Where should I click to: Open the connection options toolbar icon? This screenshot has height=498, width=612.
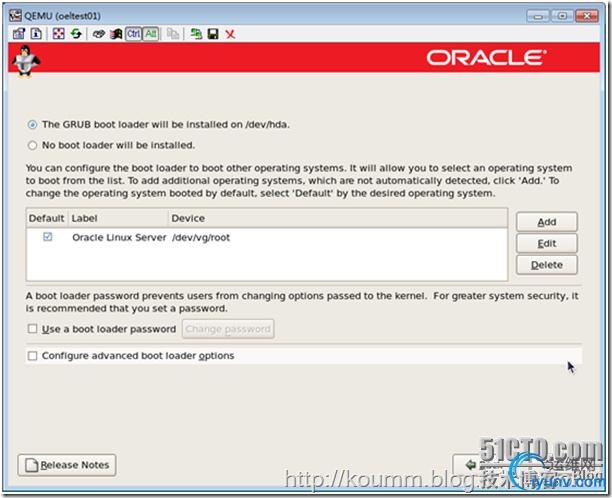click(x=18, y=34)
